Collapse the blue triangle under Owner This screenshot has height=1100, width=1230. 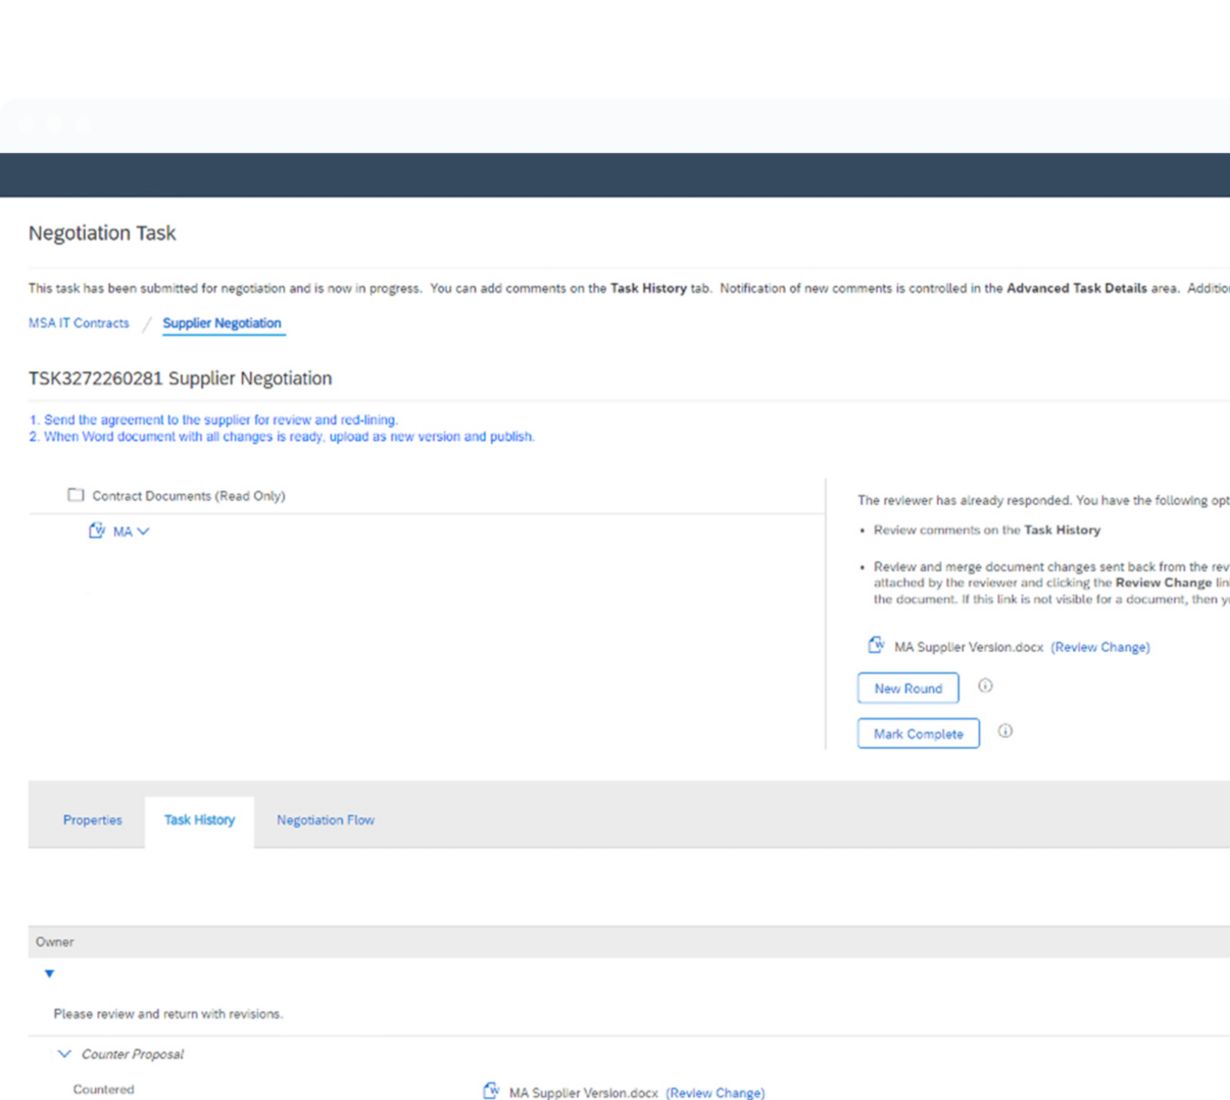(x=49, y=974)
